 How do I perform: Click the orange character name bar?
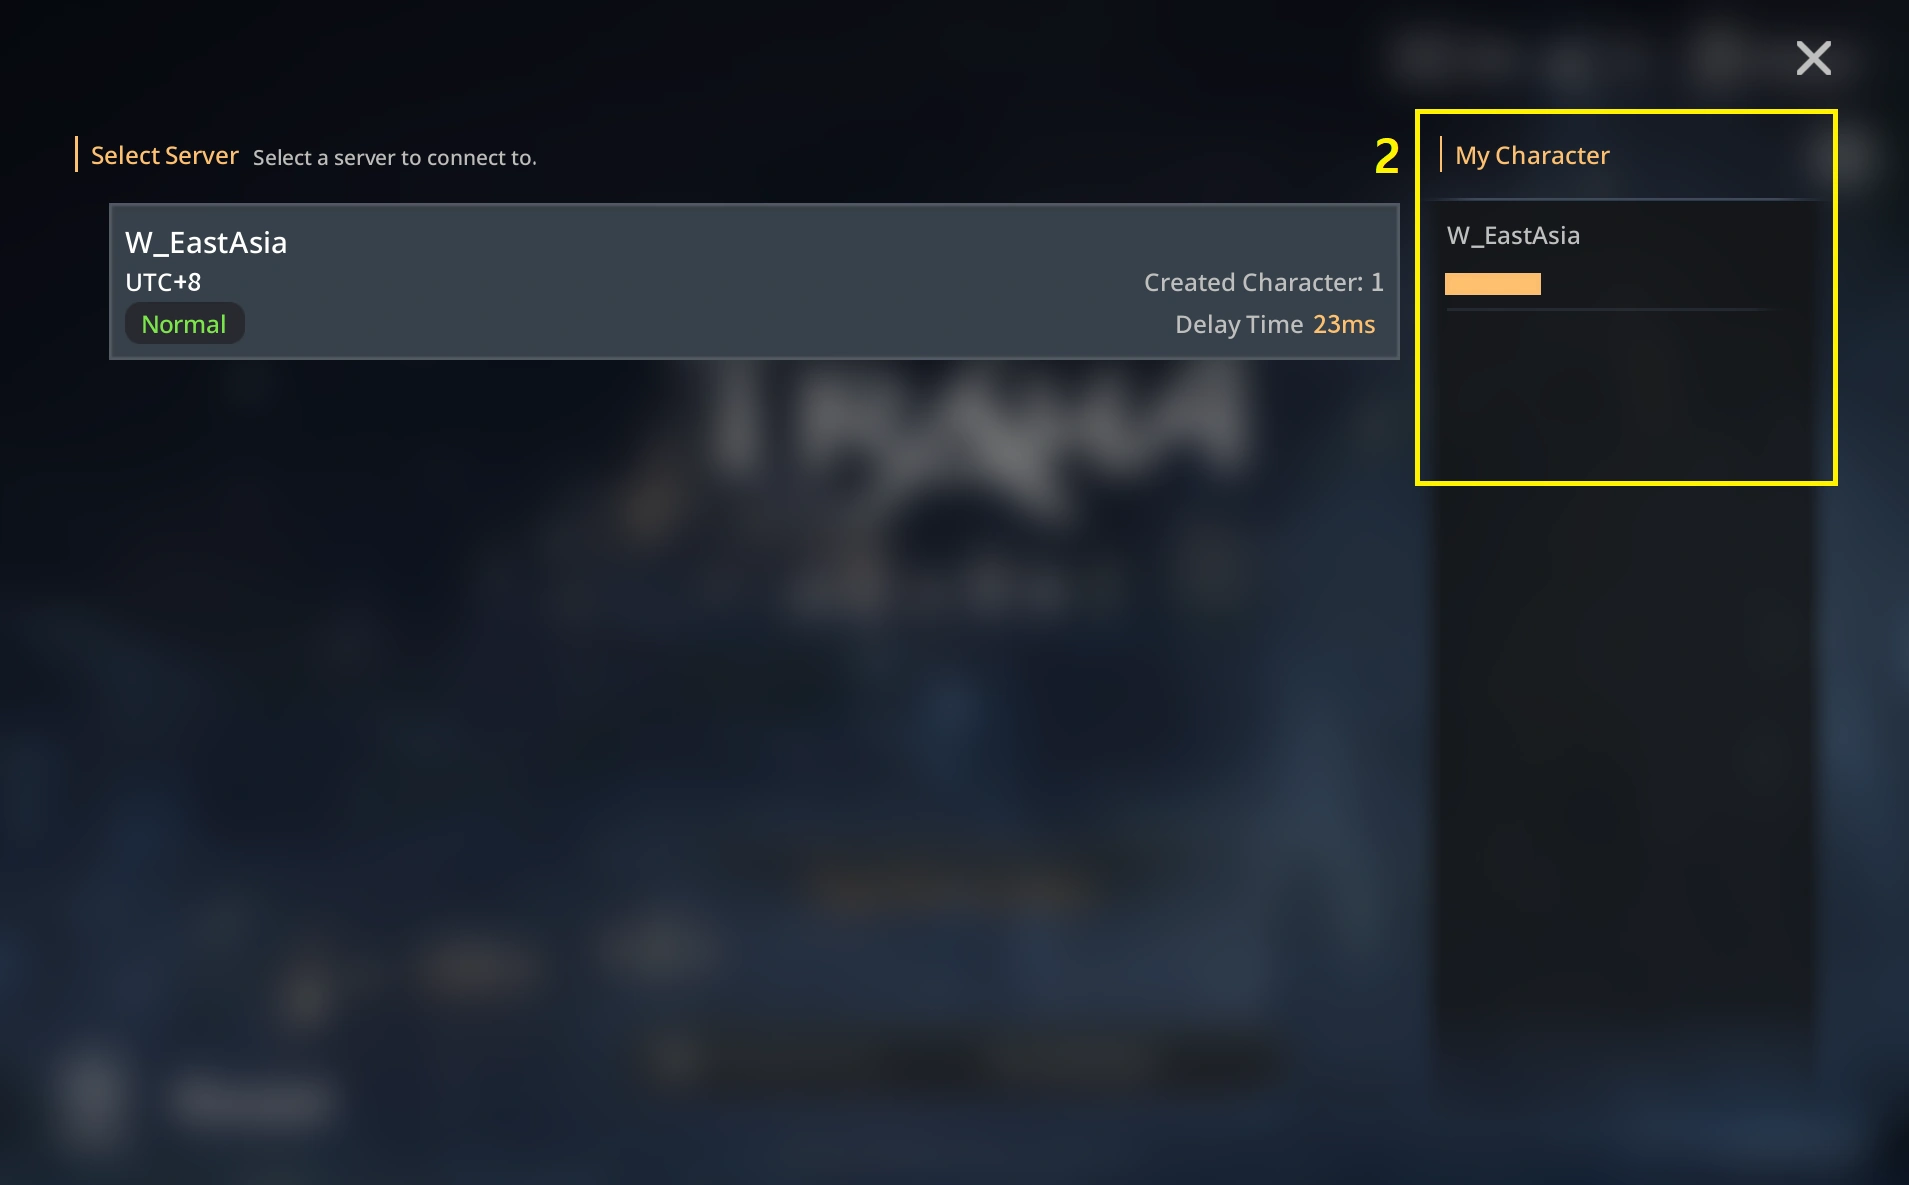pyautogui.click(x=1492, y=284)
